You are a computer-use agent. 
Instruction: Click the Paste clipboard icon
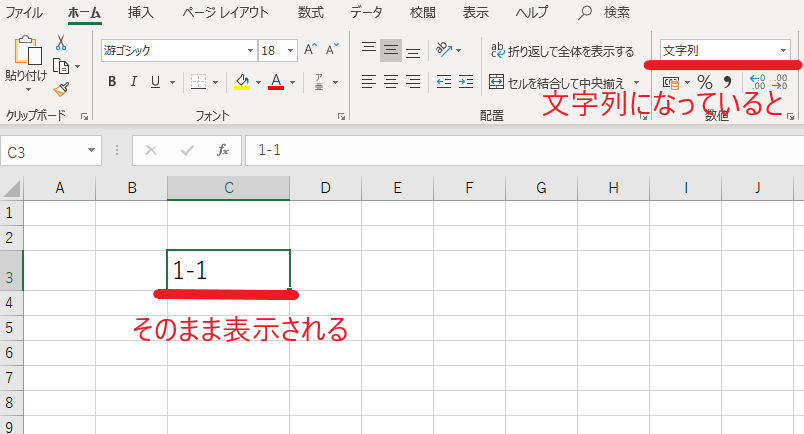pyautogui.click(x=27, y=51)
